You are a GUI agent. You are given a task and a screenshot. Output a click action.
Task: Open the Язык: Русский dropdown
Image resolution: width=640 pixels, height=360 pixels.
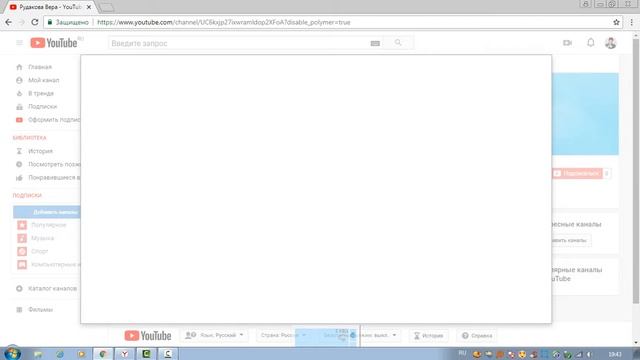pyautogui.click(x=214, y=335)
